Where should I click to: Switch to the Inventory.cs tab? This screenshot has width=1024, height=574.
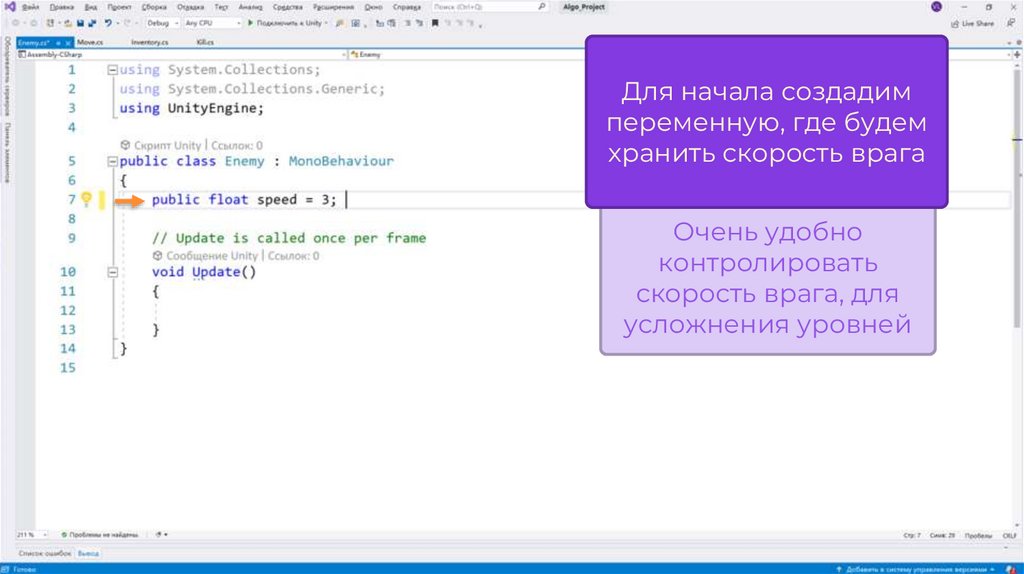(149, 42)
